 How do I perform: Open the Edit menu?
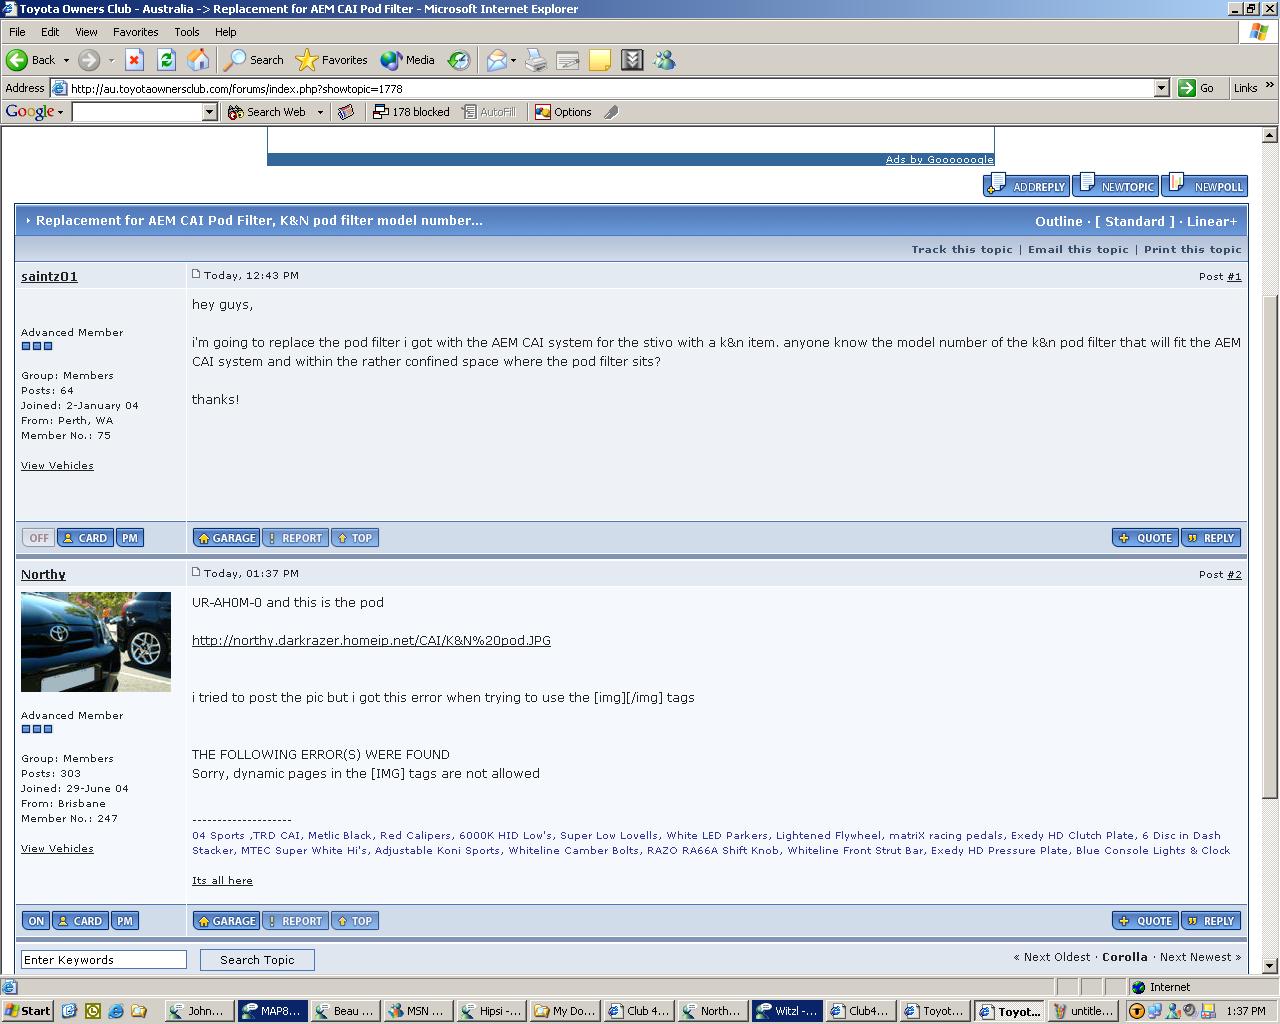[50, 32]
